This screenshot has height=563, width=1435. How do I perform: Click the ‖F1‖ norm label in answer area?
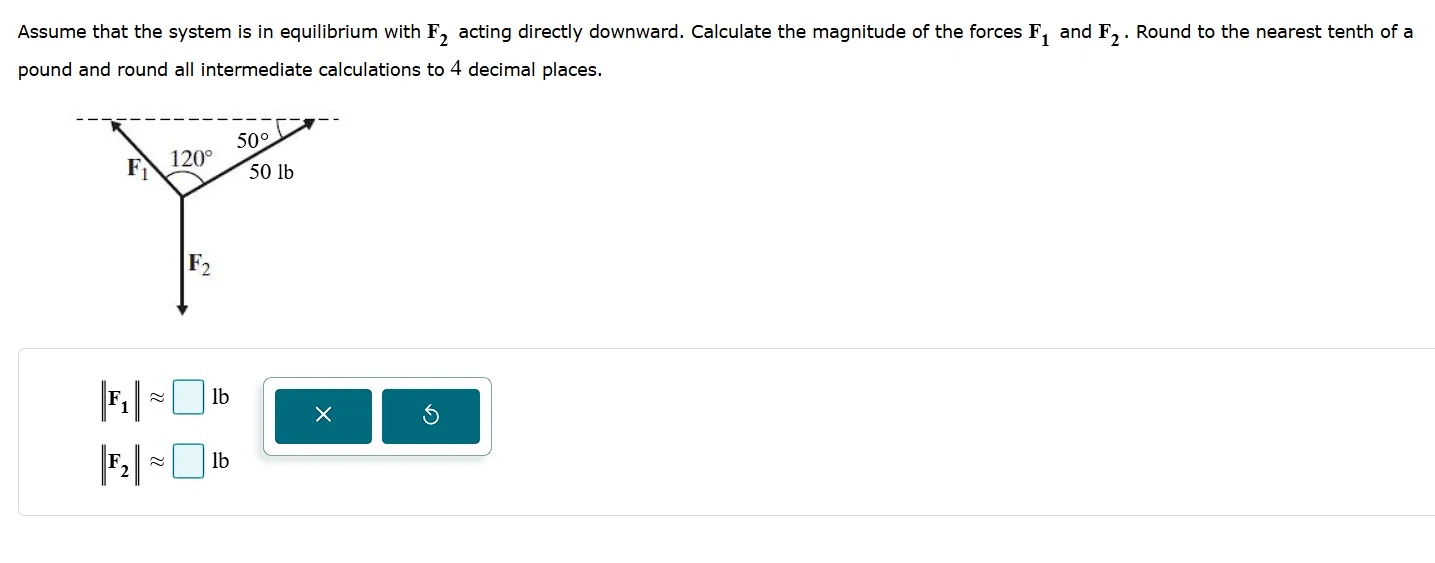118,399
